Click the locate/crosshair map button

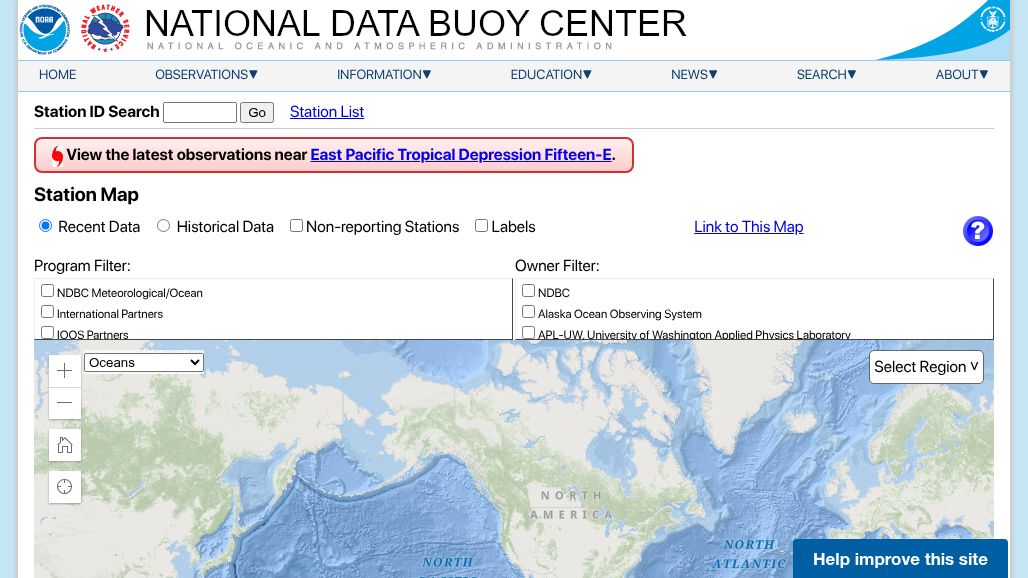64,487
